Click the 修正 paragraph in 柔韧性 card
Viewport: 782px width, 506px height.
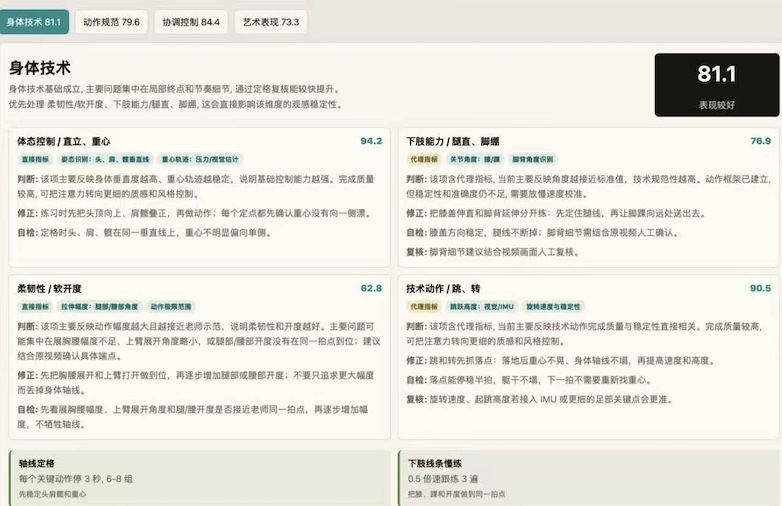coord(196,382)
